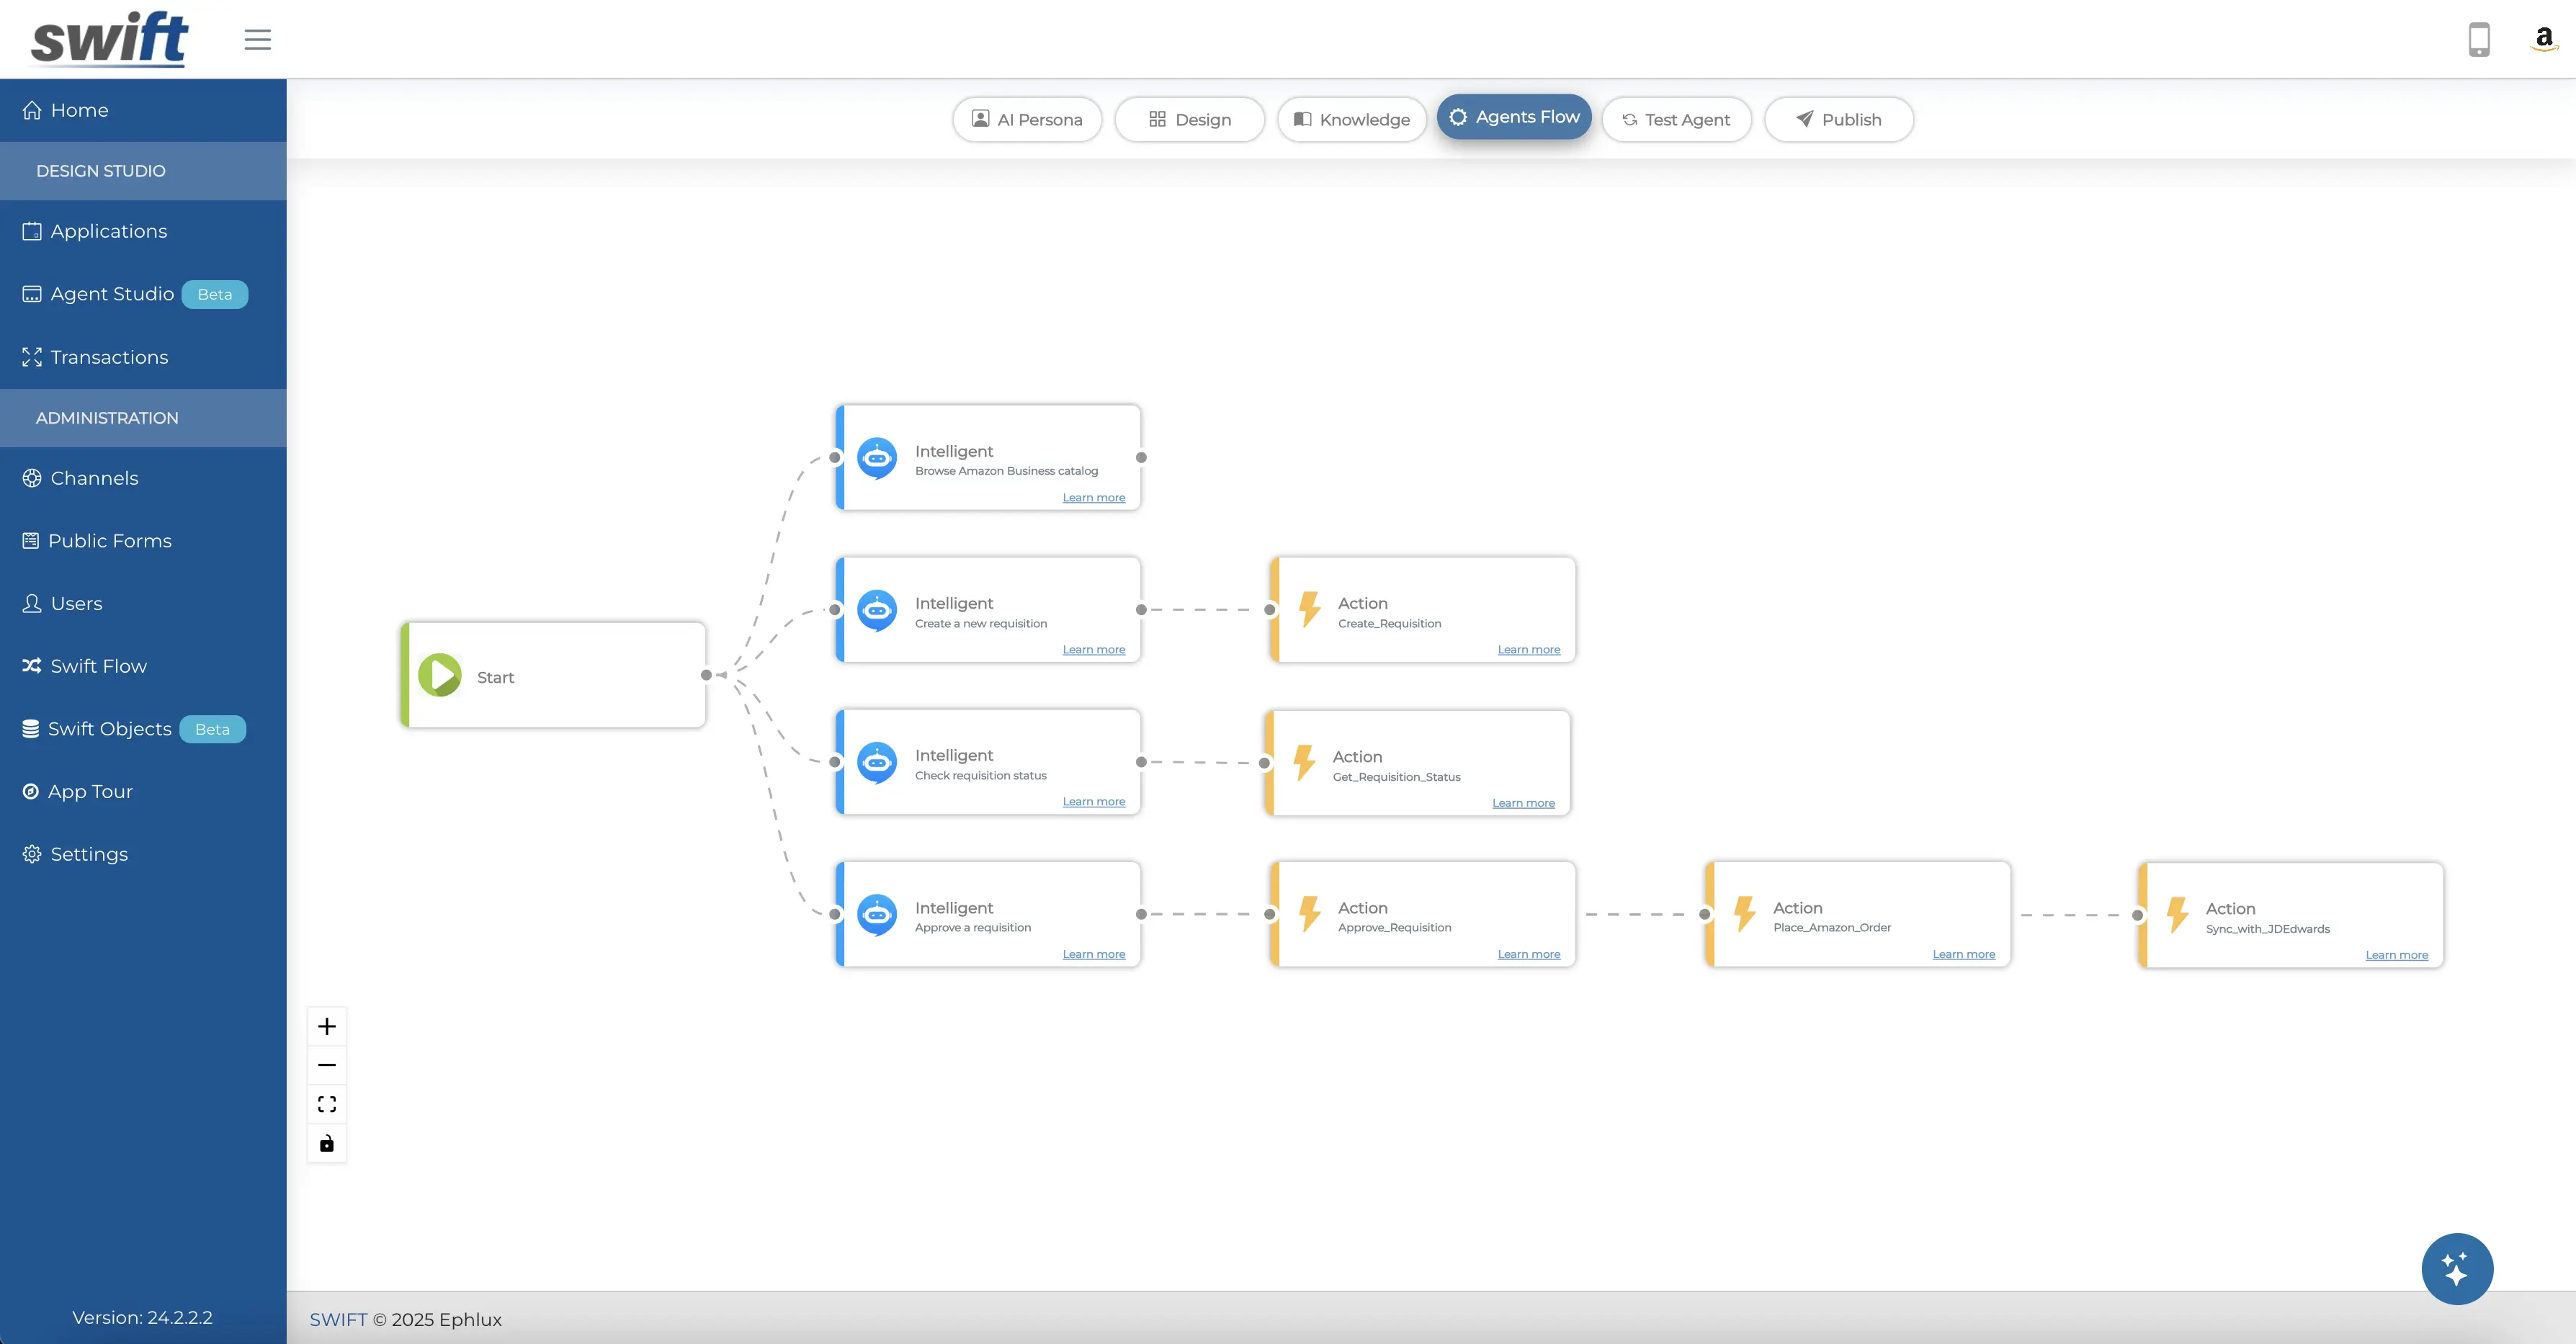Screen dimensions: 2576x1344
Task: Open Learn more on Sync_with_JDEdwards action
Action: pos(2396,955)
